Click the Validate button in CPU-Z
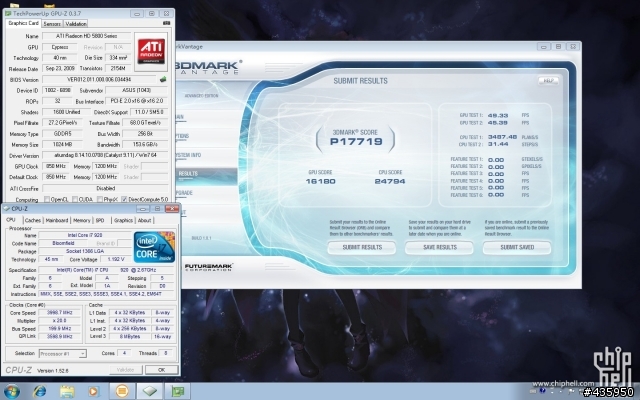Viewport: 640px width, 400px height. click(x=126, y=370)
